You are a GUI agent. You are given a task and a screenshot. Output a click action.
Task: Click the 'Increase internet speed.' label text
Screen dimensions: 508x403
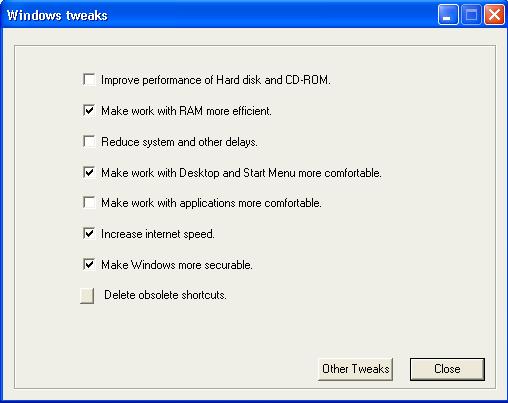(x=158, y=234)
